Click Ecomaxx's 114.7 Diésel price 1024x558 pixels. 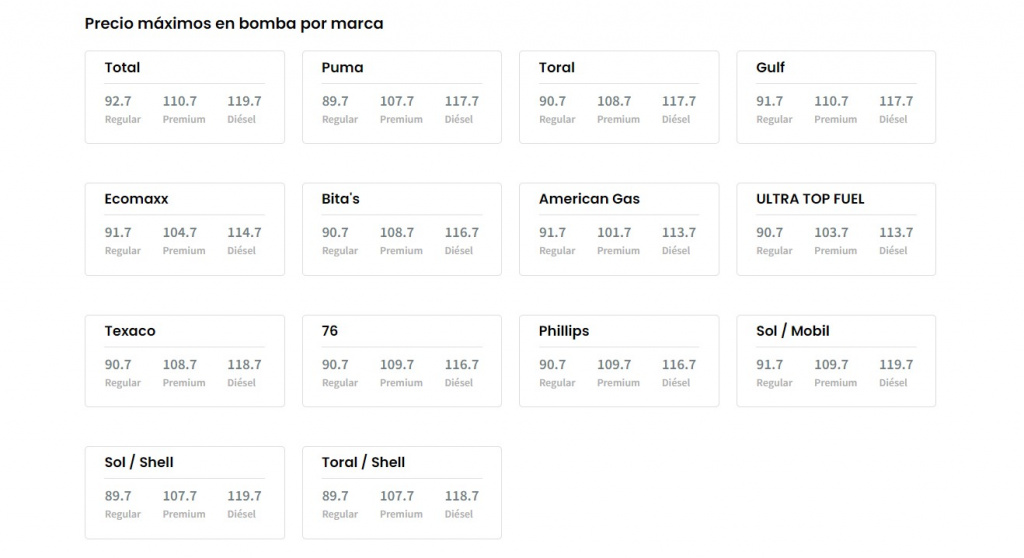click(x=244, y=233)
